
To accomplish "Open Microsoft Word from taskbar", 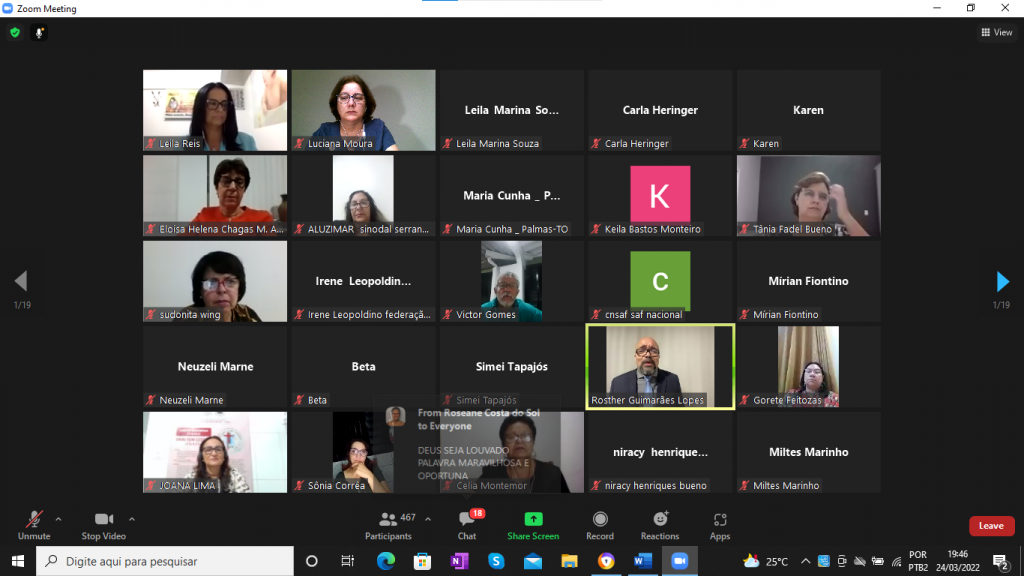I will [x=643, y=561].
